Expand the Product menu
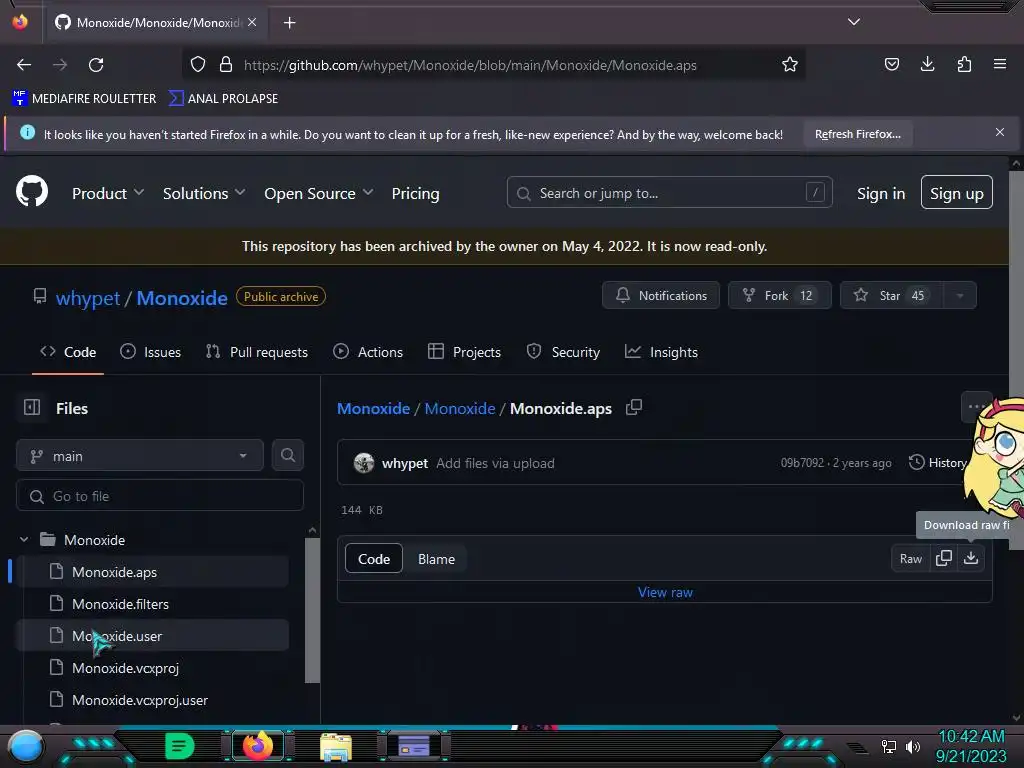Image resolution: width=1024 pixels, height=768 pixels. pos(108,193)
